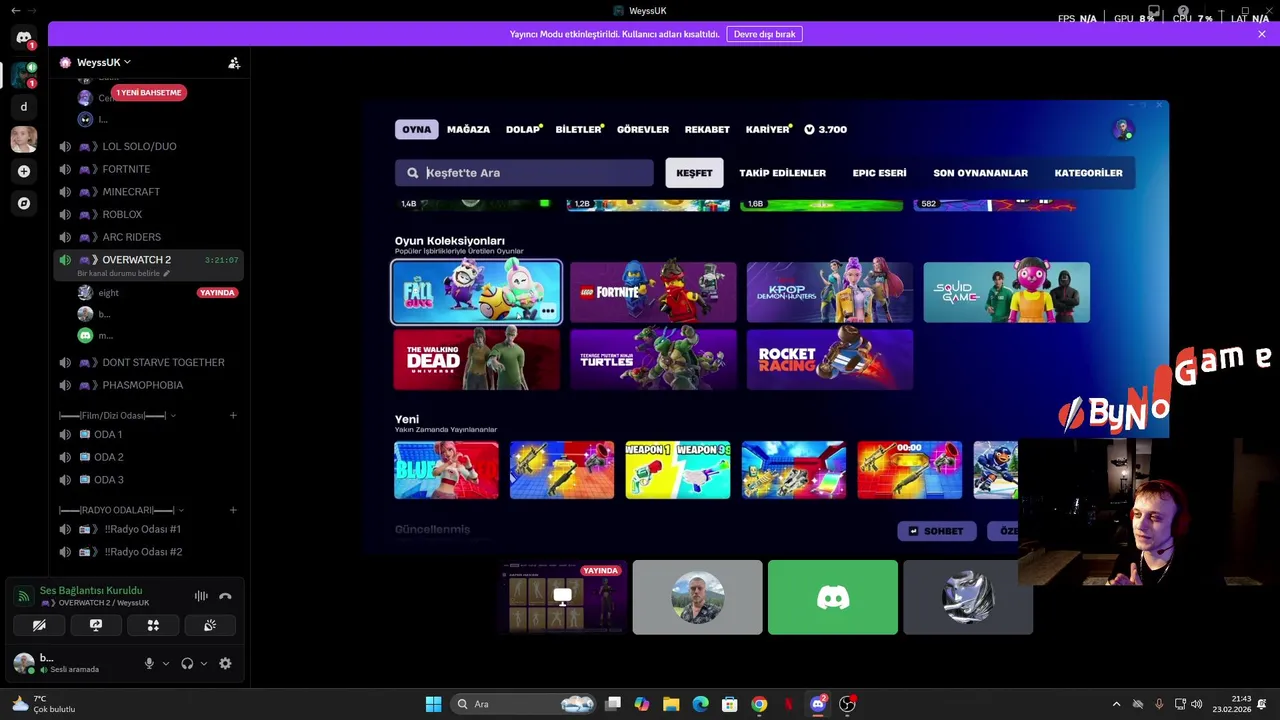
Task: Collapse the RADYO ODALARI category
Action: pyautogui.click(x=121, y=510)
